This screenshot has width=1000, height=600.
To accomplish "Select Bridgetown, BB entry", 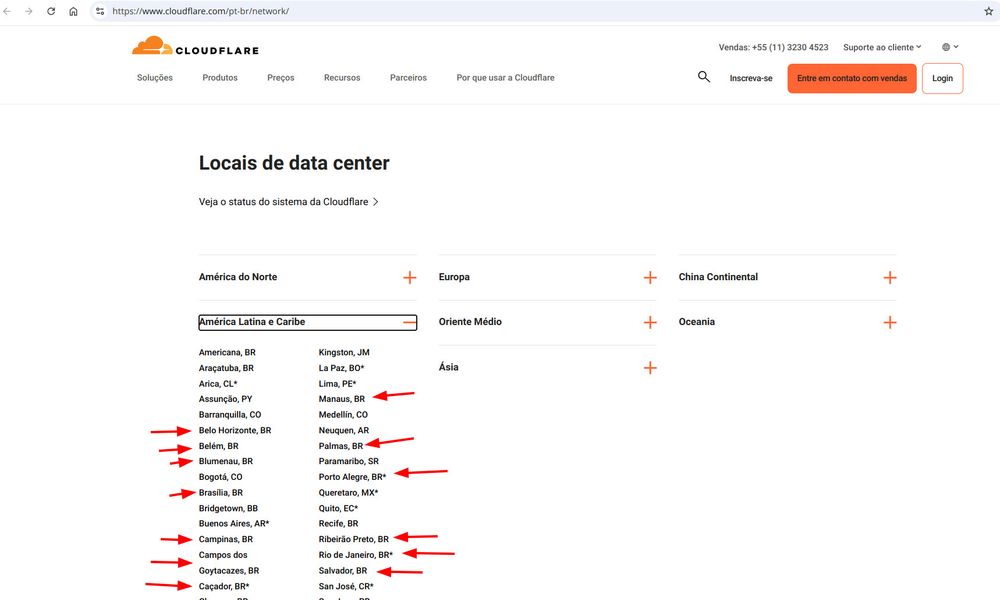I will coord(228,508).
